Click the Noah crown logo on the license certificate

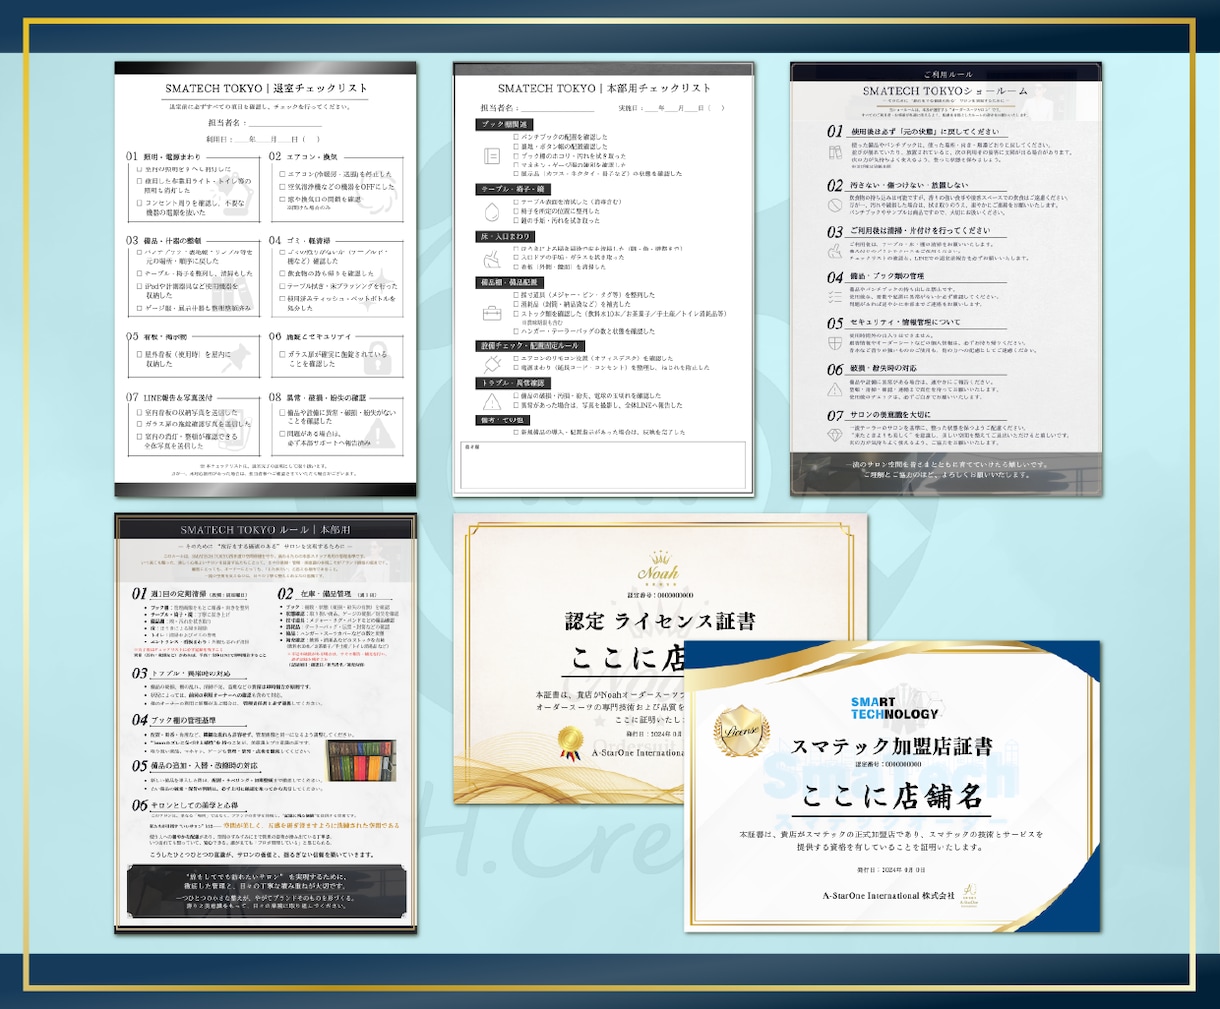pos(659,568)
